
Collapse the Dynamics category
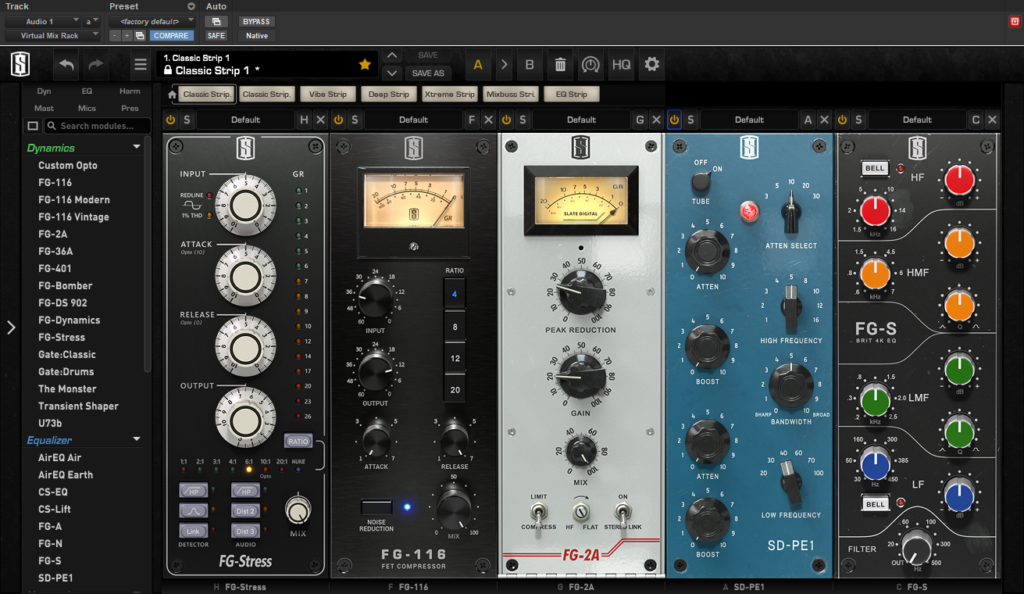click(x=136, y=147)
